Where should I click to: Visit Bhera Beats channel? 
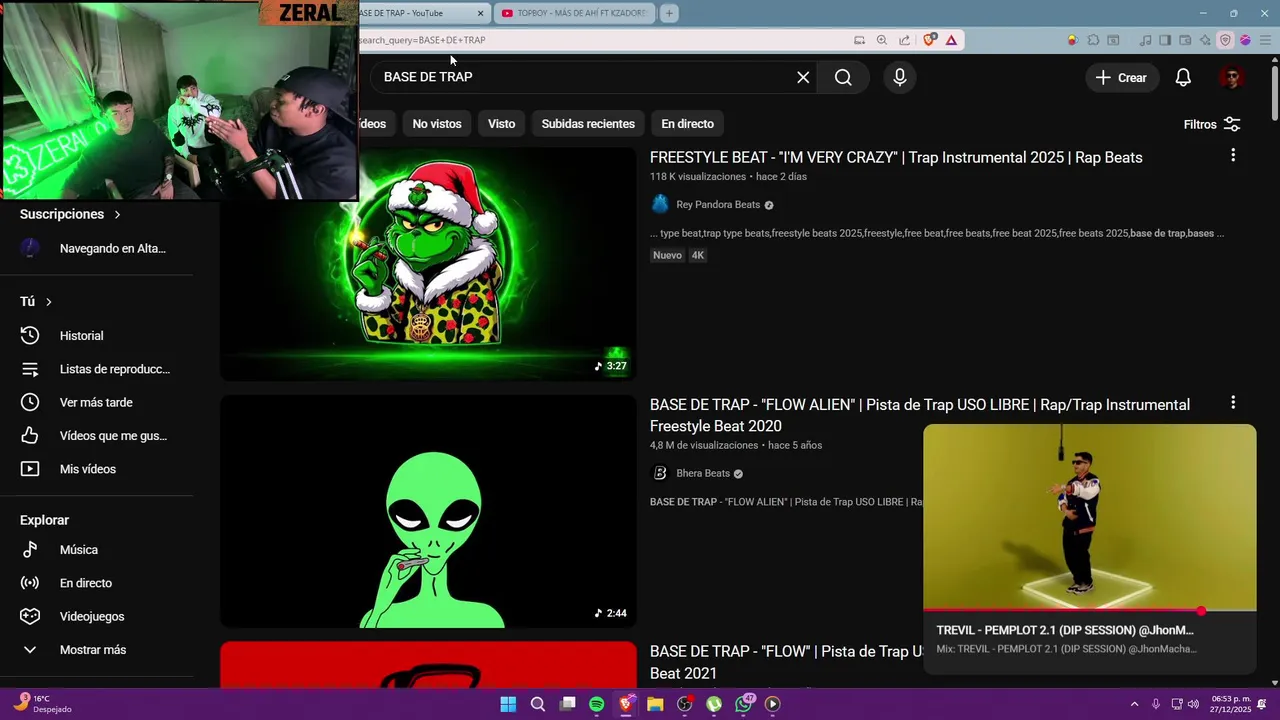[x=703, y=473]
